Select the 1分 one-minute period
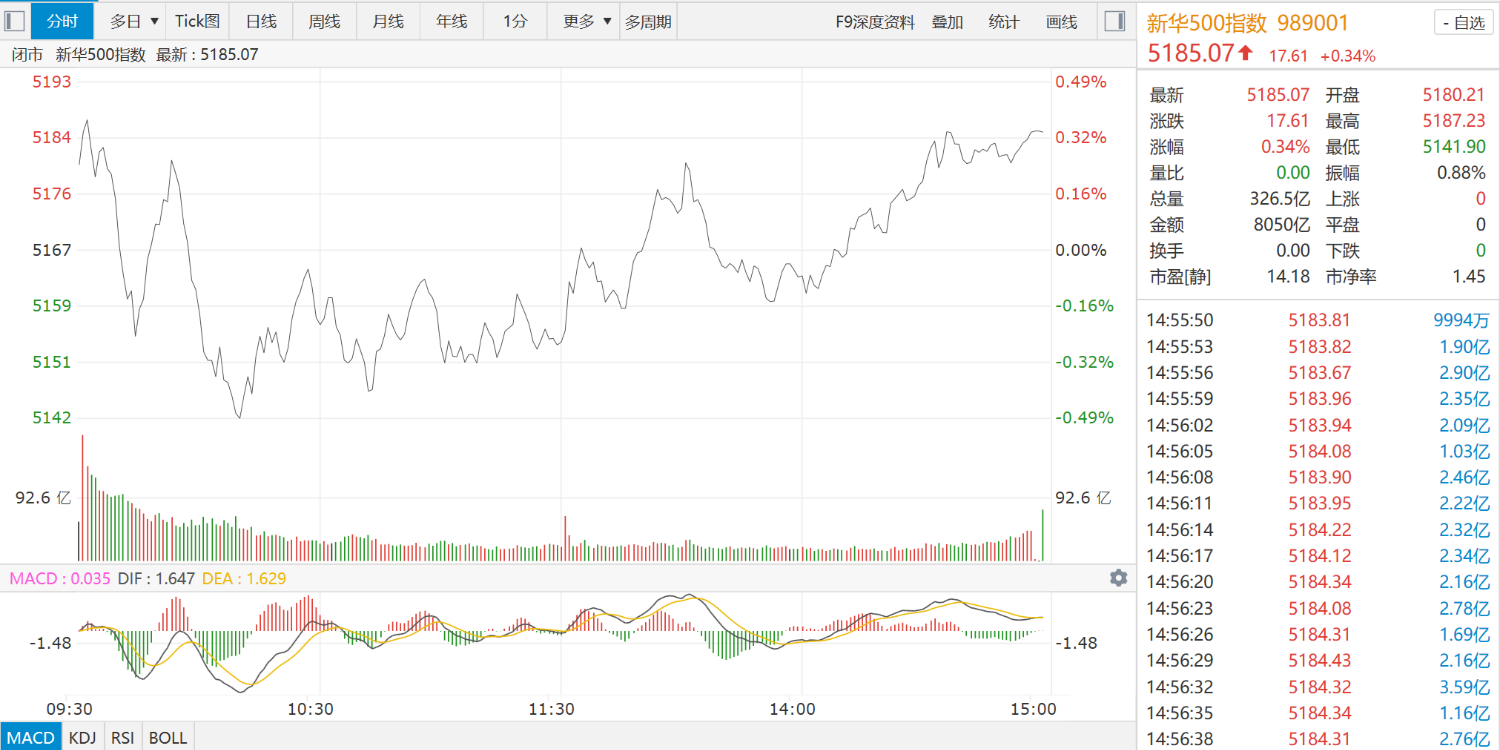Screen dimensions: 1500x750 (515, 21)
